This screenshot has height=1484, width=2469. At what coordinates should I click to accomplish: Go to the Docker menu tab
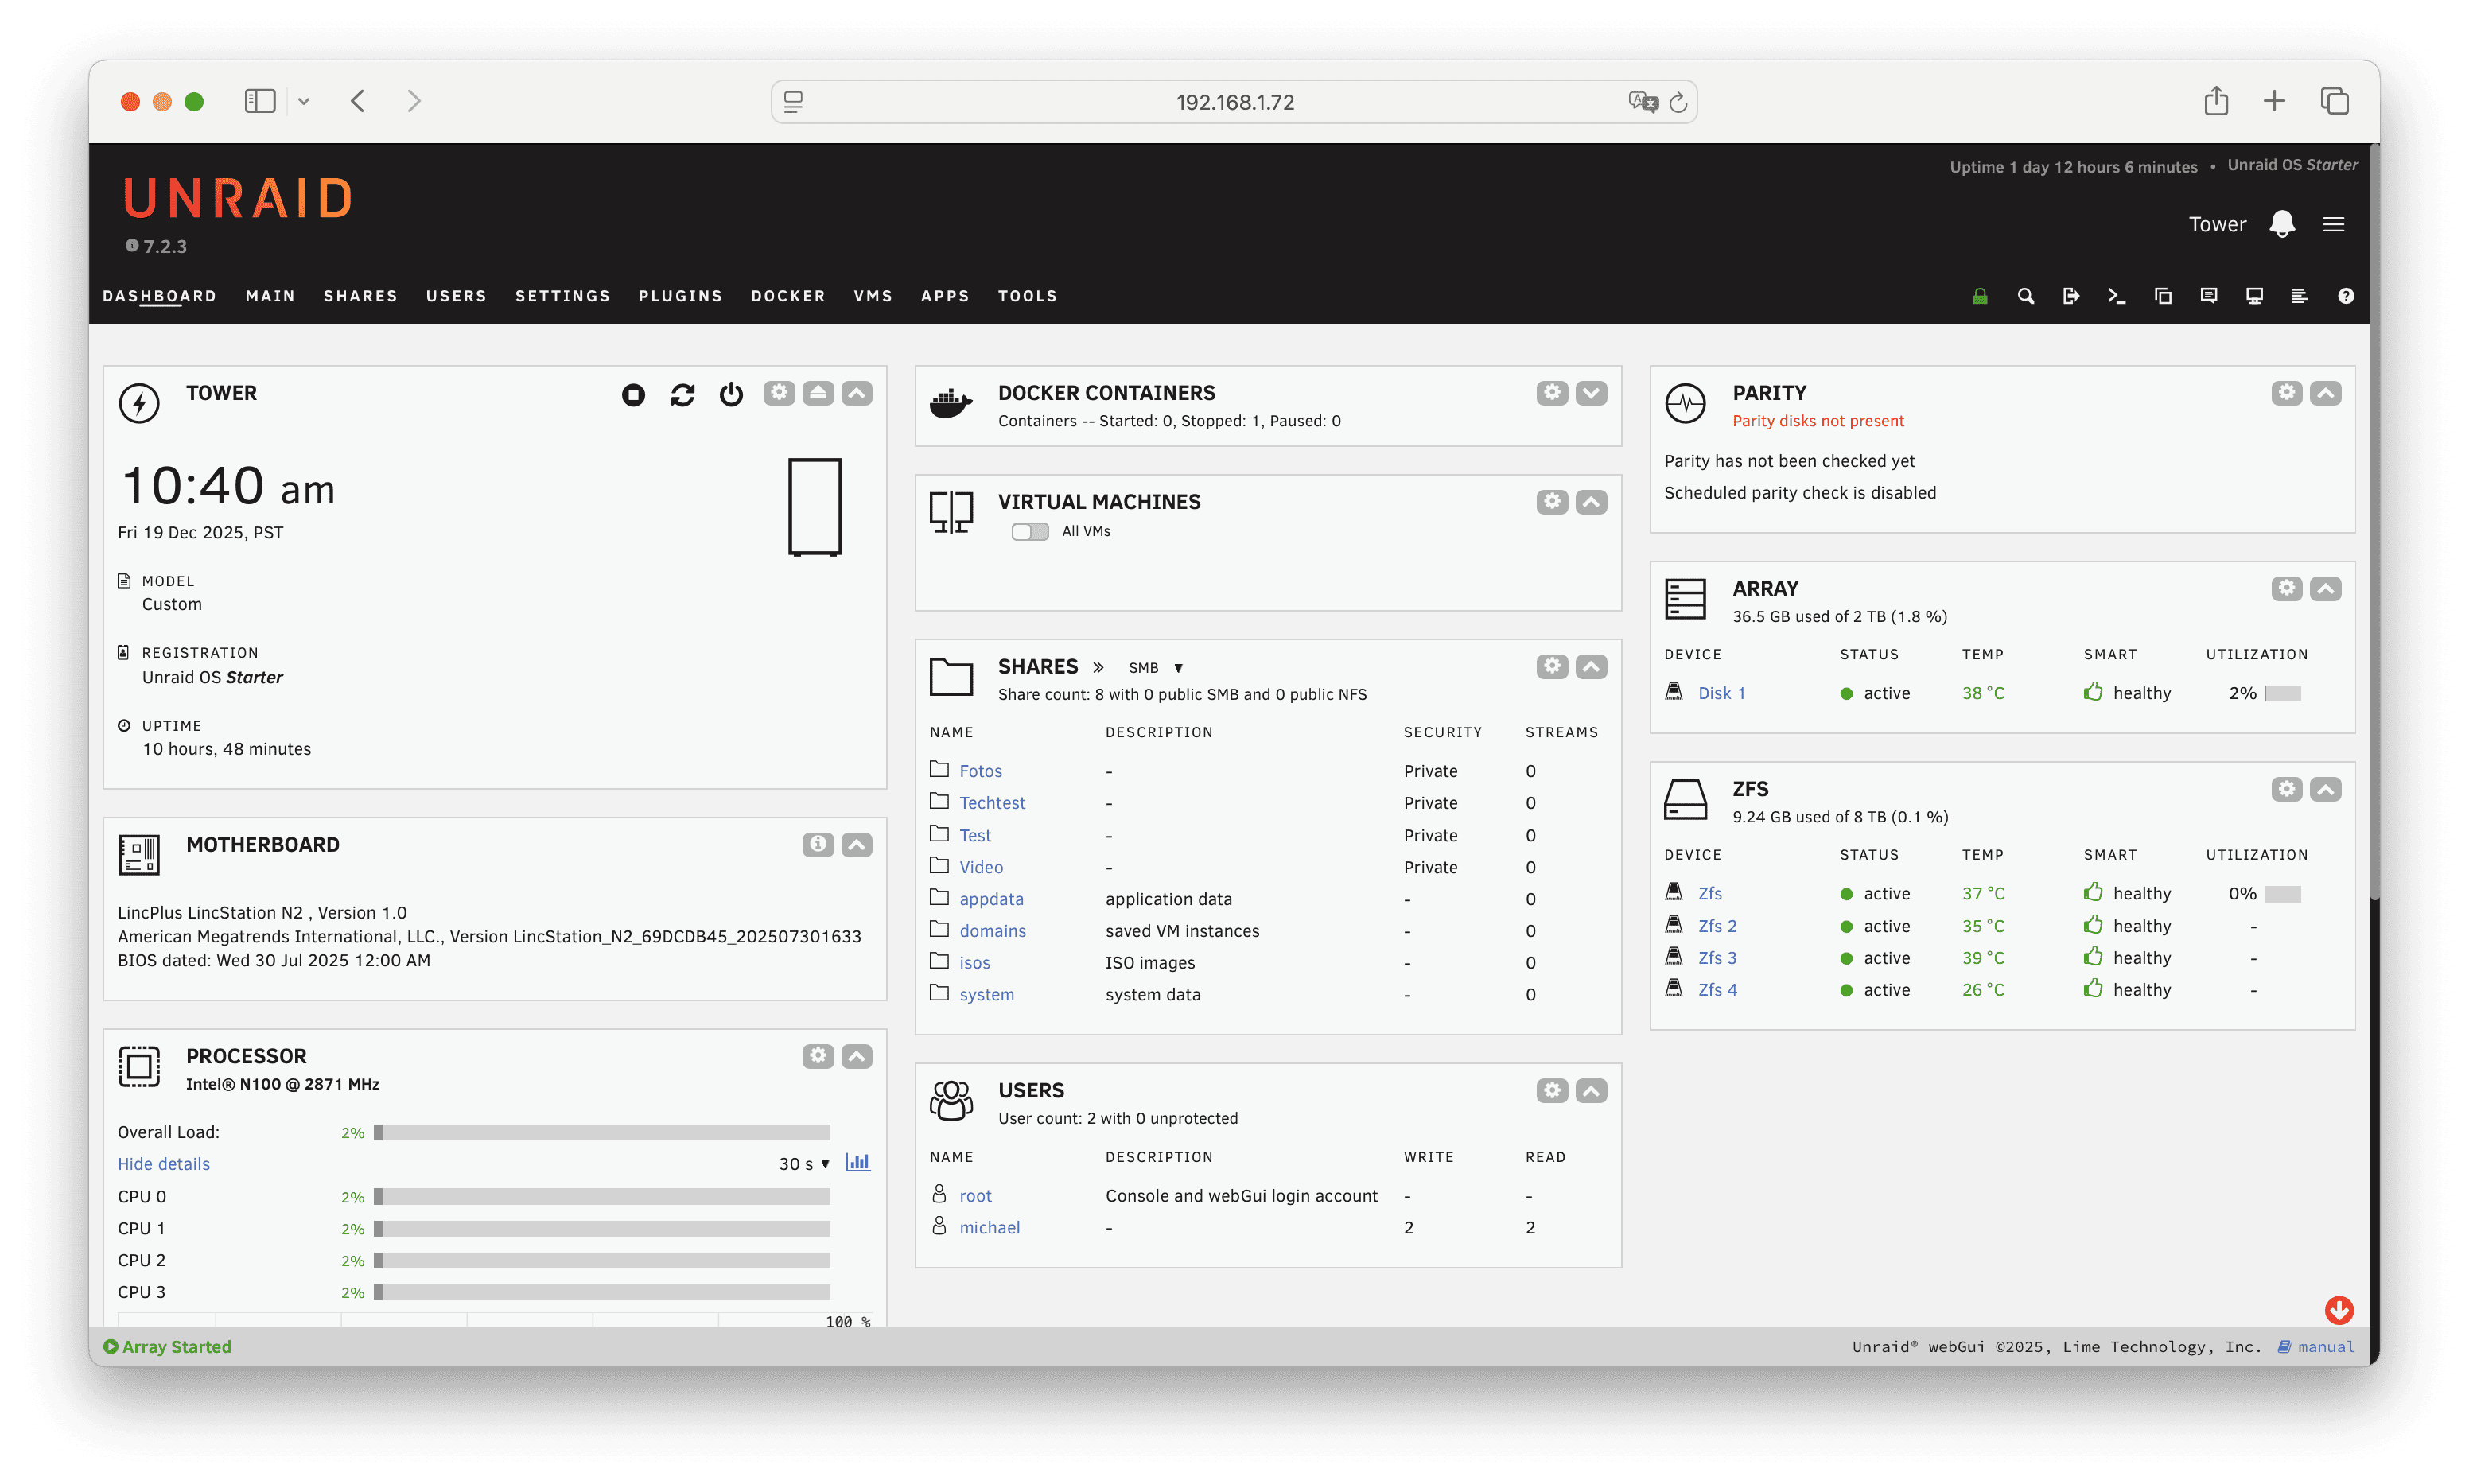(788, 296)
